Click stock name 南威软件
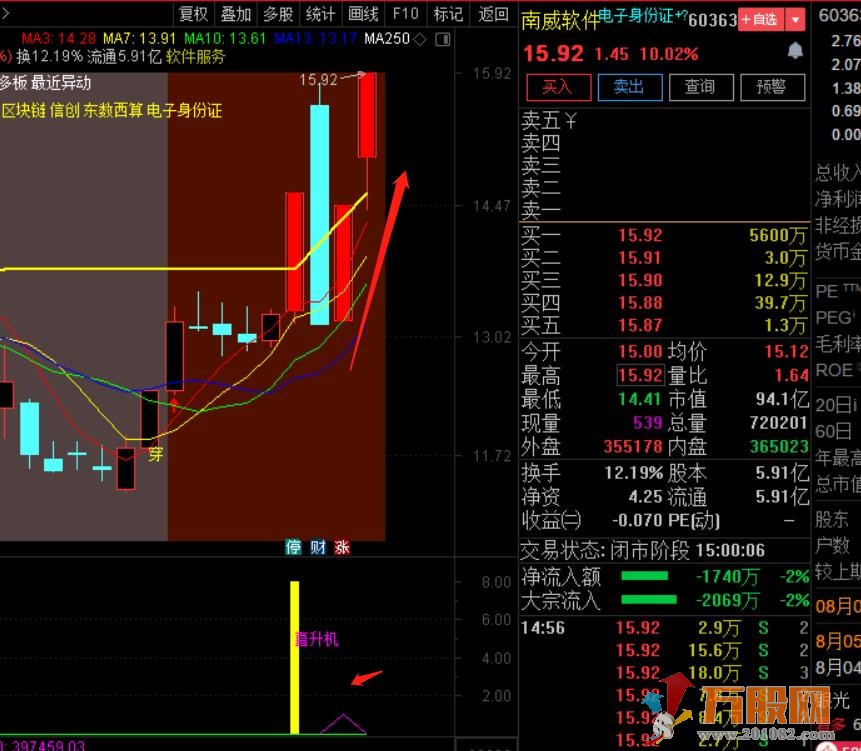Viewport: 861px width, 751px height. (x=560, y=20)
